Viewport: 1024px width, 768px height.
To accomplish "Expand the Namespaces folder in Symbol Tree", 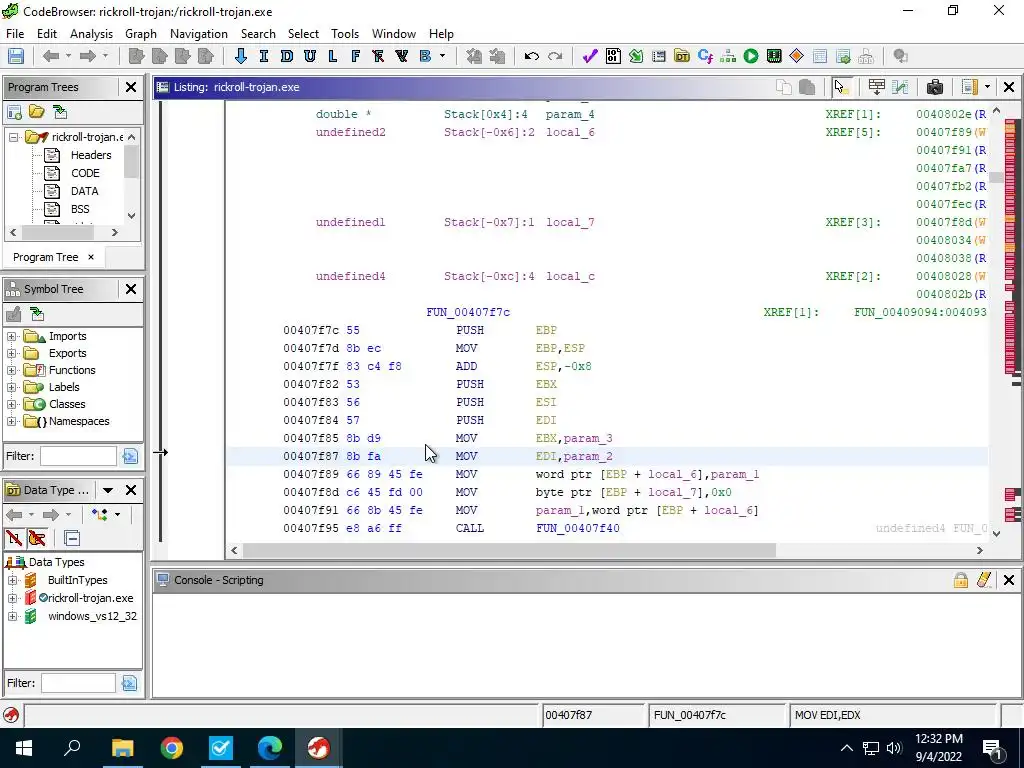I will pyautogui.click(x=12, y=421).
